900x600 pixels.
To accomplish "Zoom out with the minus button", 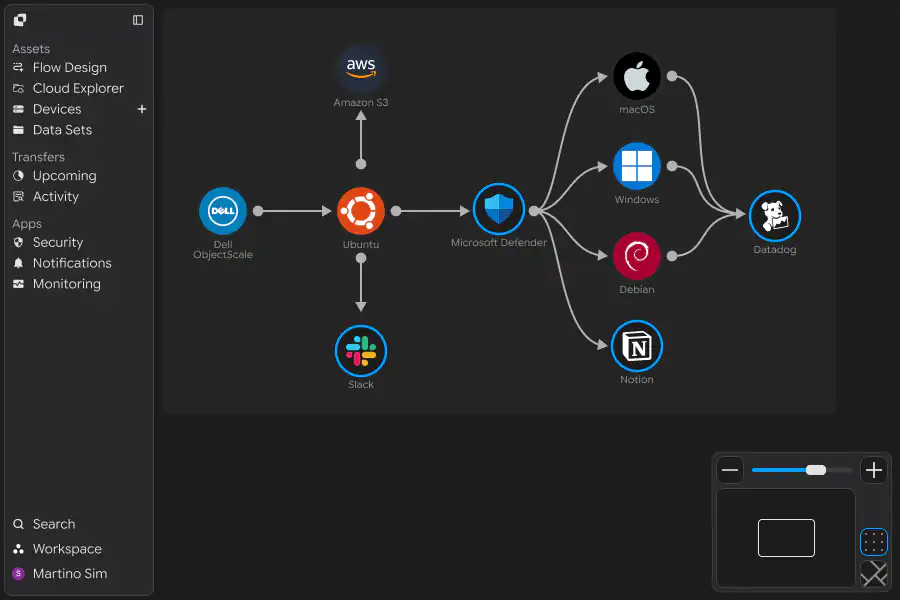I will (730, 470).
